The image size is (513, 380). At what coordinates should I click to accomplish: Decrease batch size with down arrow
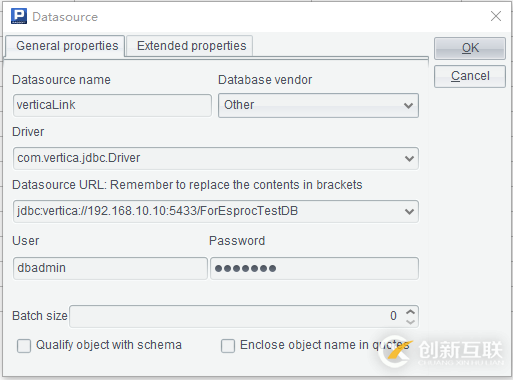(x=410, y=321)
